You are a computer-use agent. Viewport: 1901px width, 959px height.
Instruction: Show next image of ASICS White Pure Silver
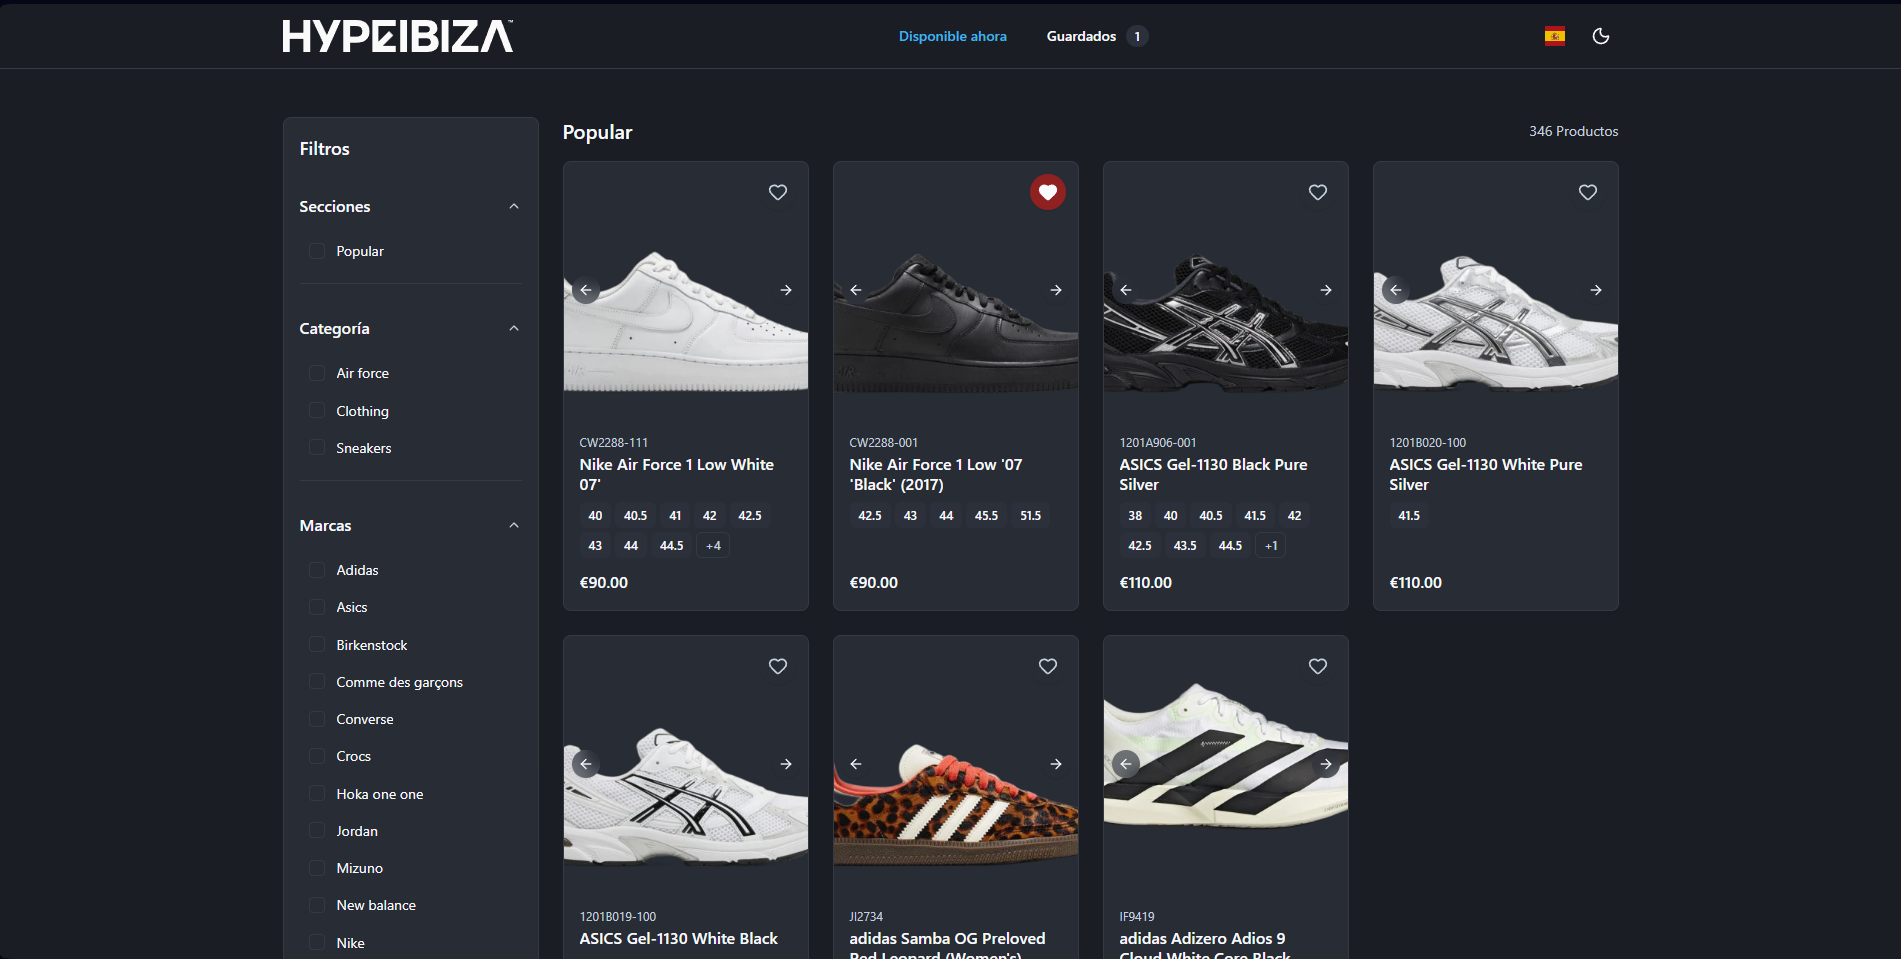click(x=1595, y=290)
